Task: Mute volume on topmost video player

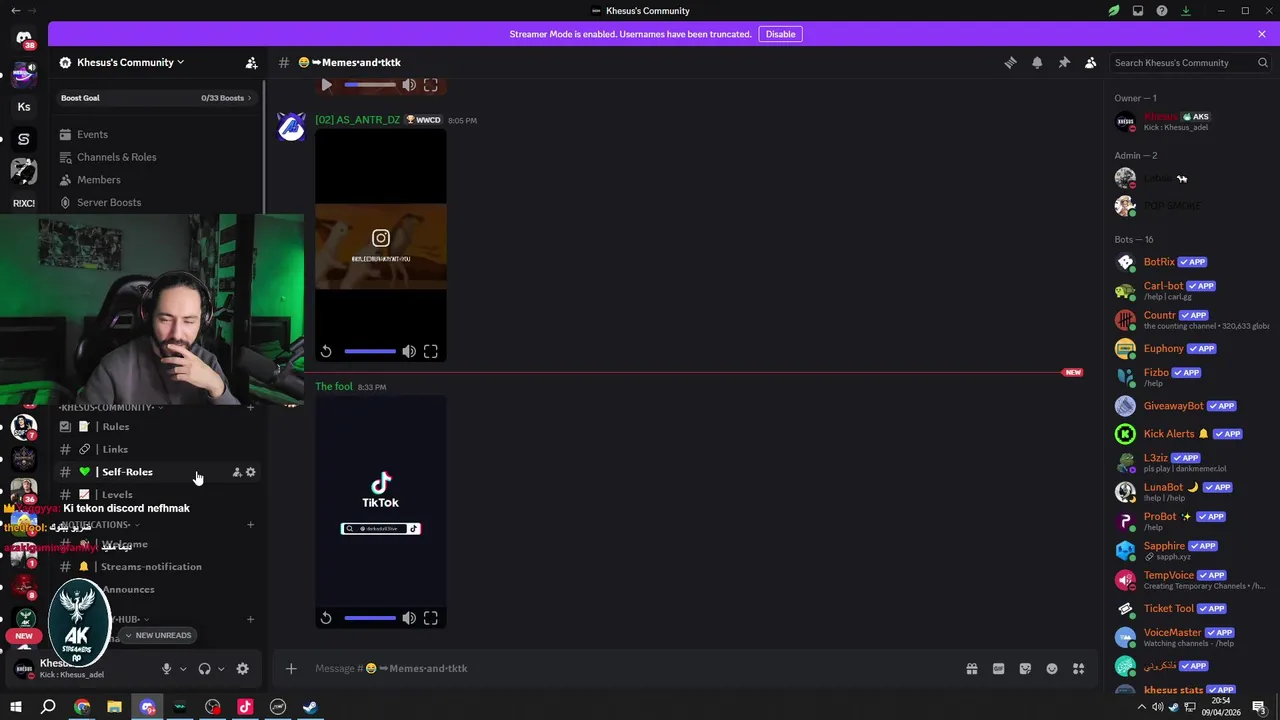Action: tap(409, 85)
